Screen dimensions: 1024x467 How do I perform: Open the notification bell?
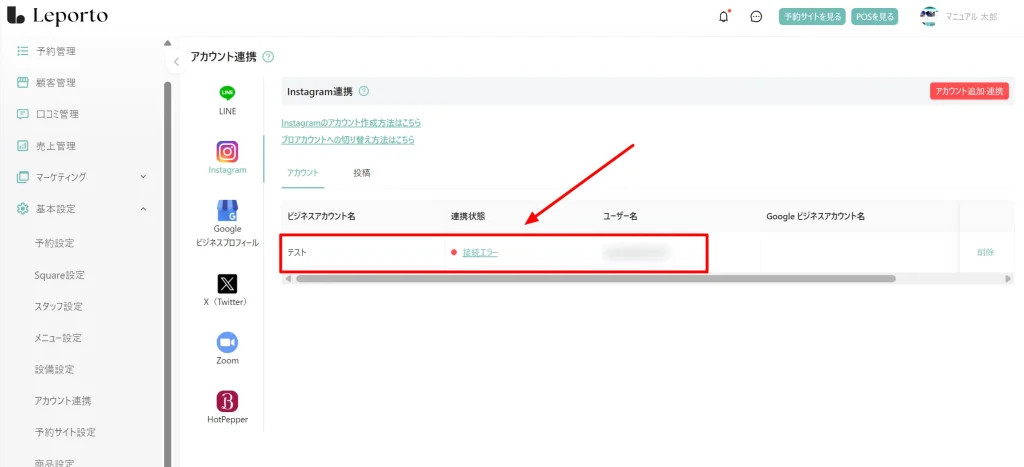point(724,17)
